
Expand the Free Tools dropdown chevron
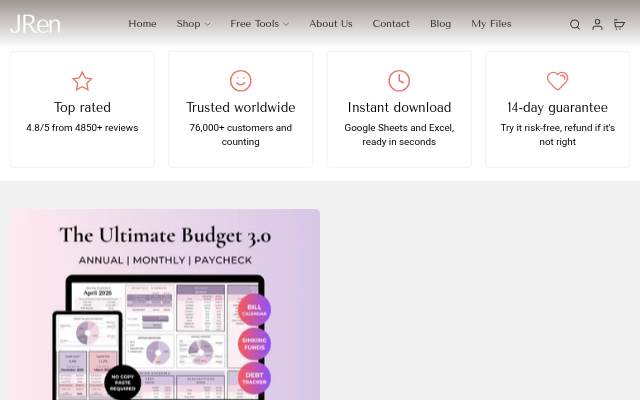(286, 24)
